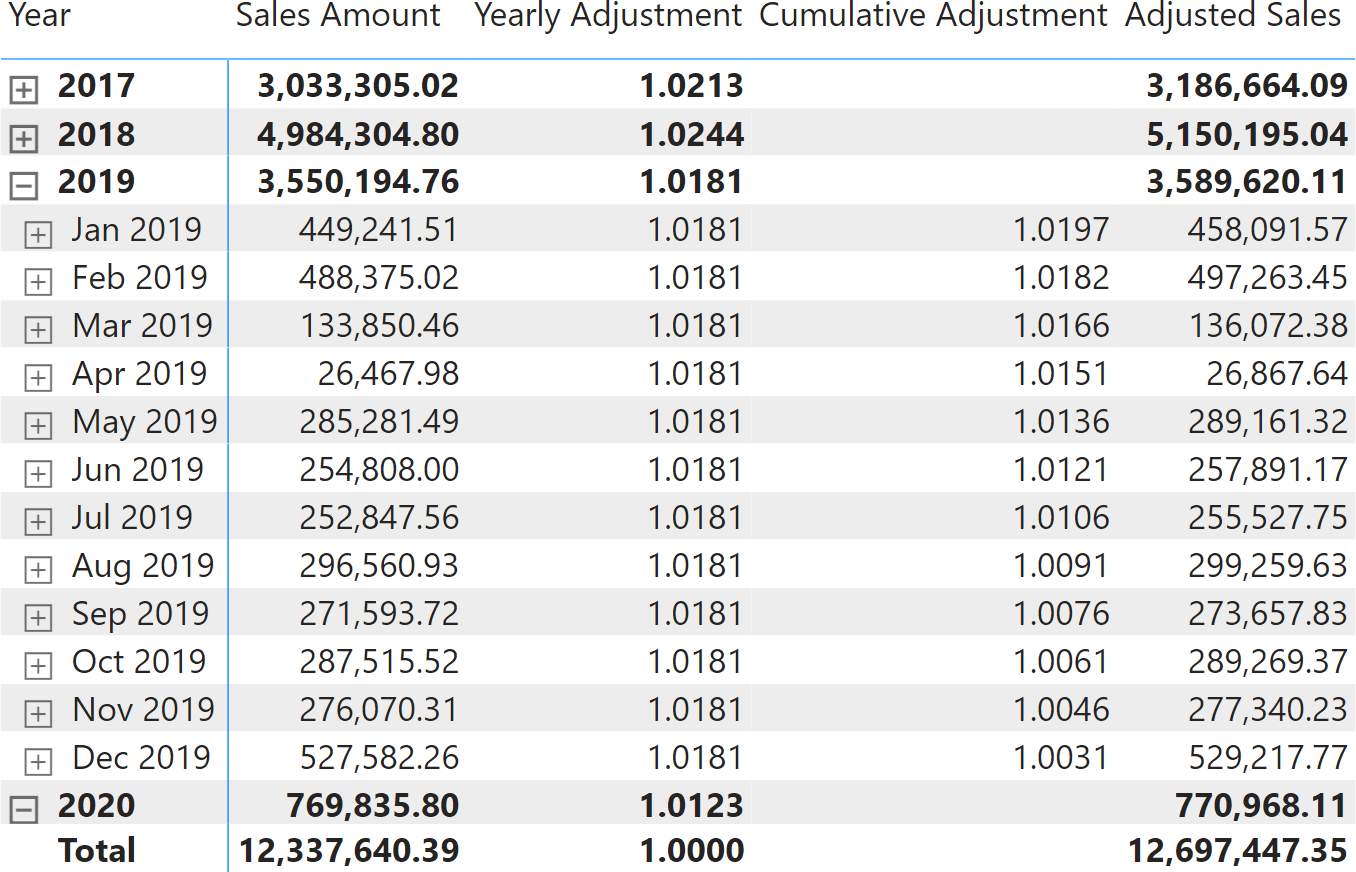Sort by the Sales Amount column header

[x=338, y=15]
